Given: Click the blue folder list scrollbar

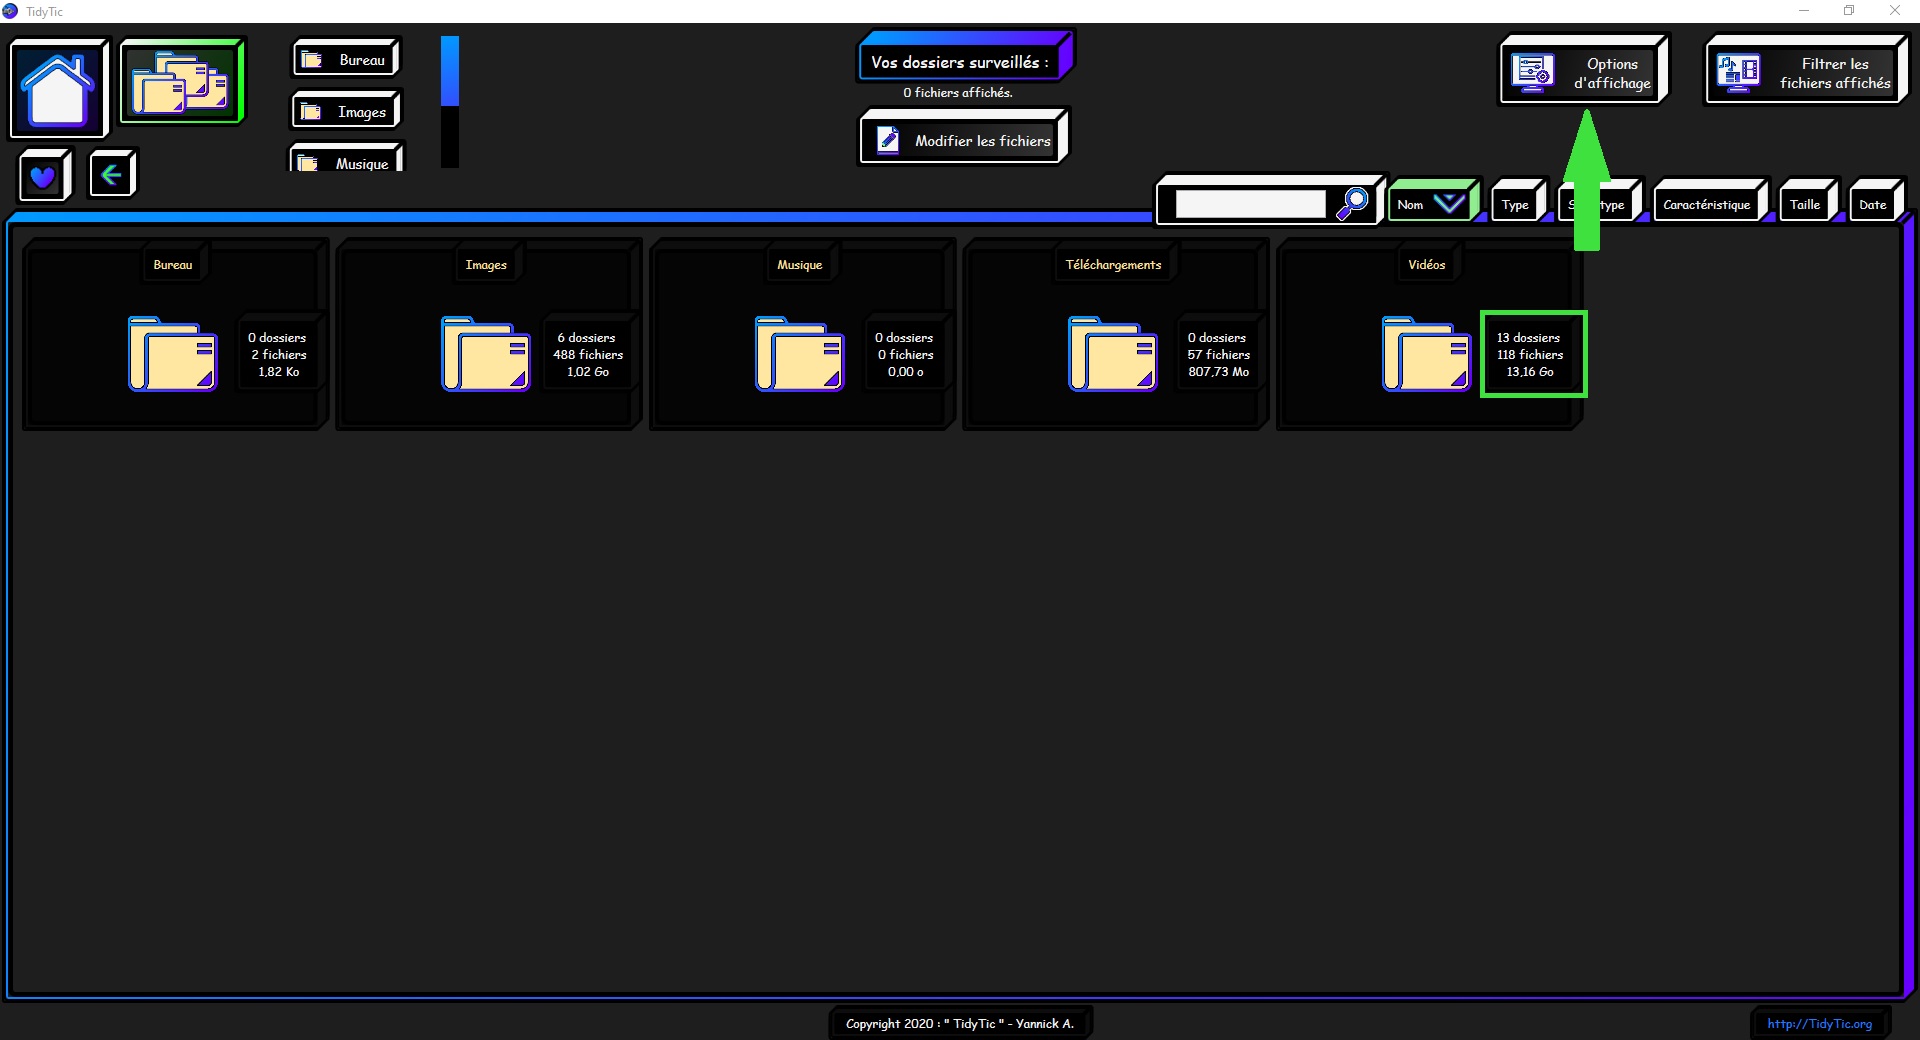Looking at the screenshot, I should click(450, 72).
